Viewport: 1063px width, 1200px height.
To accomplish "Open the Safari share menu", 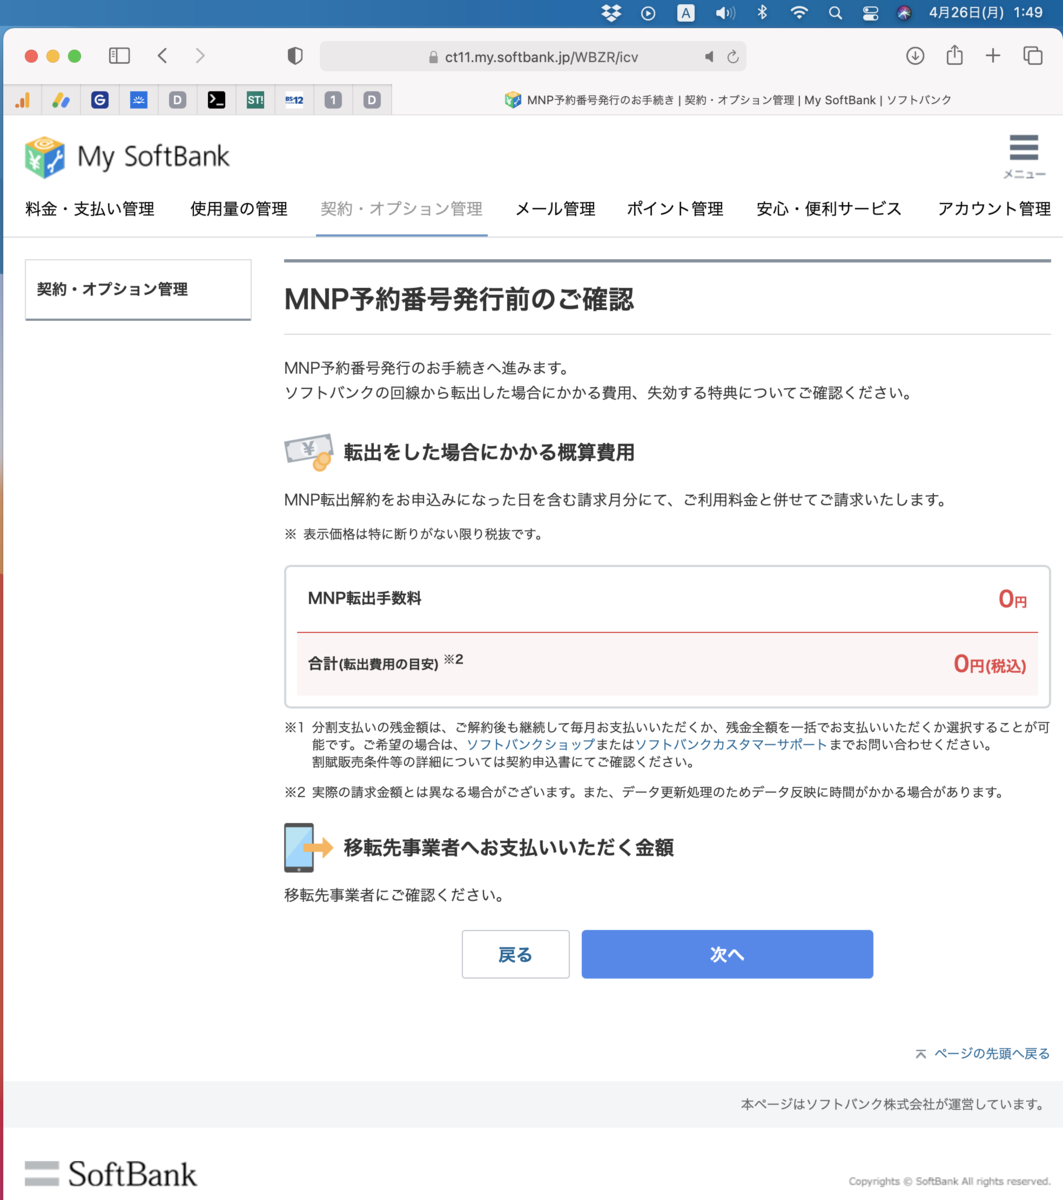I will [955, 56].
